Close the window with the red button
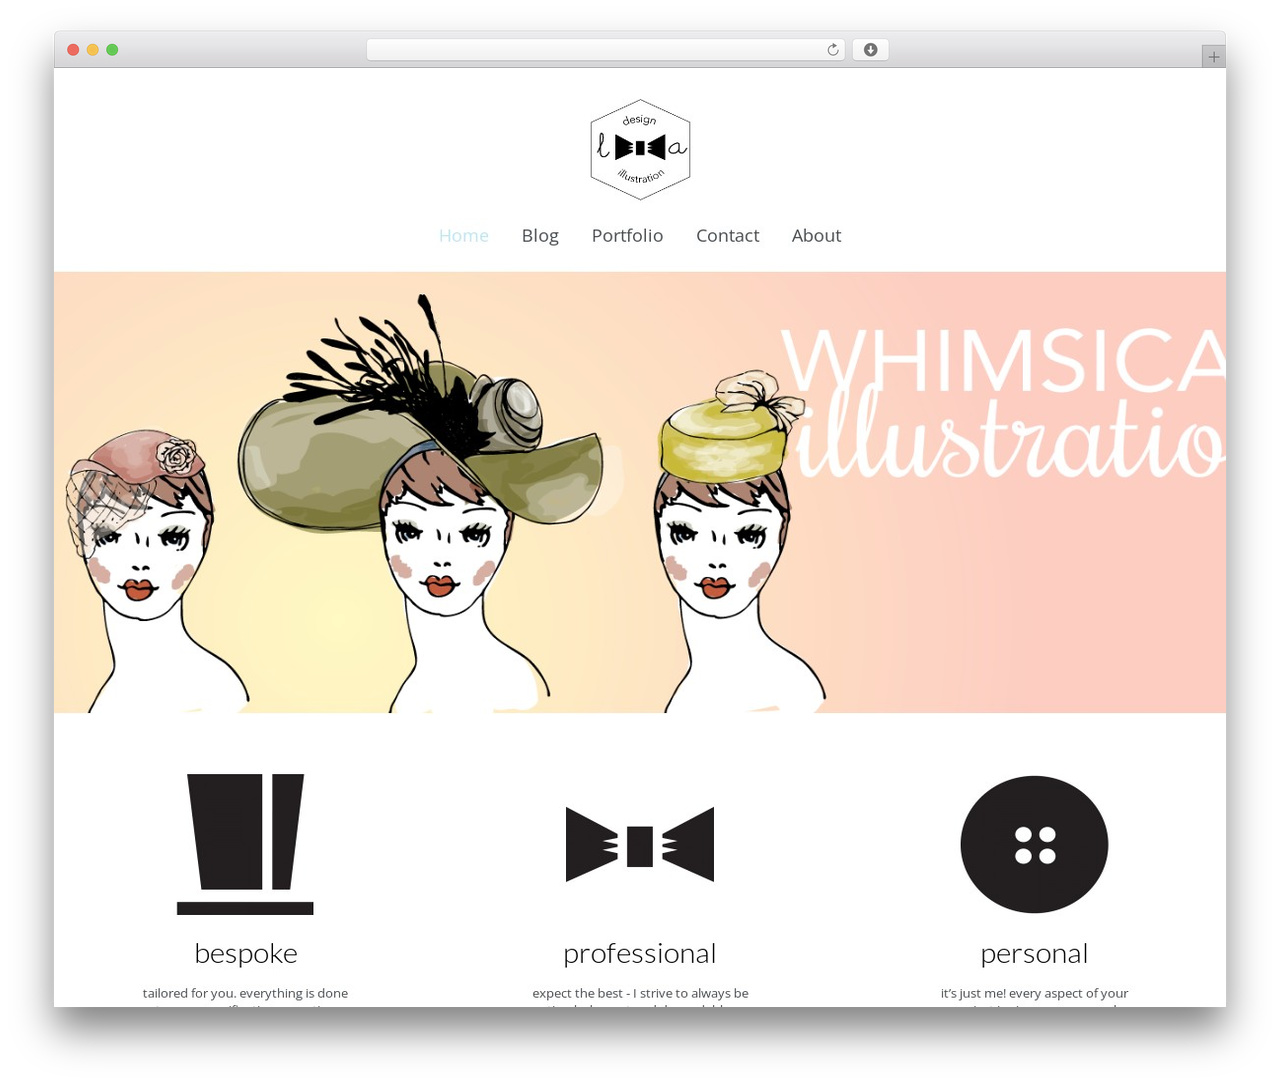1280x1084 pixels. coord(73,50)
